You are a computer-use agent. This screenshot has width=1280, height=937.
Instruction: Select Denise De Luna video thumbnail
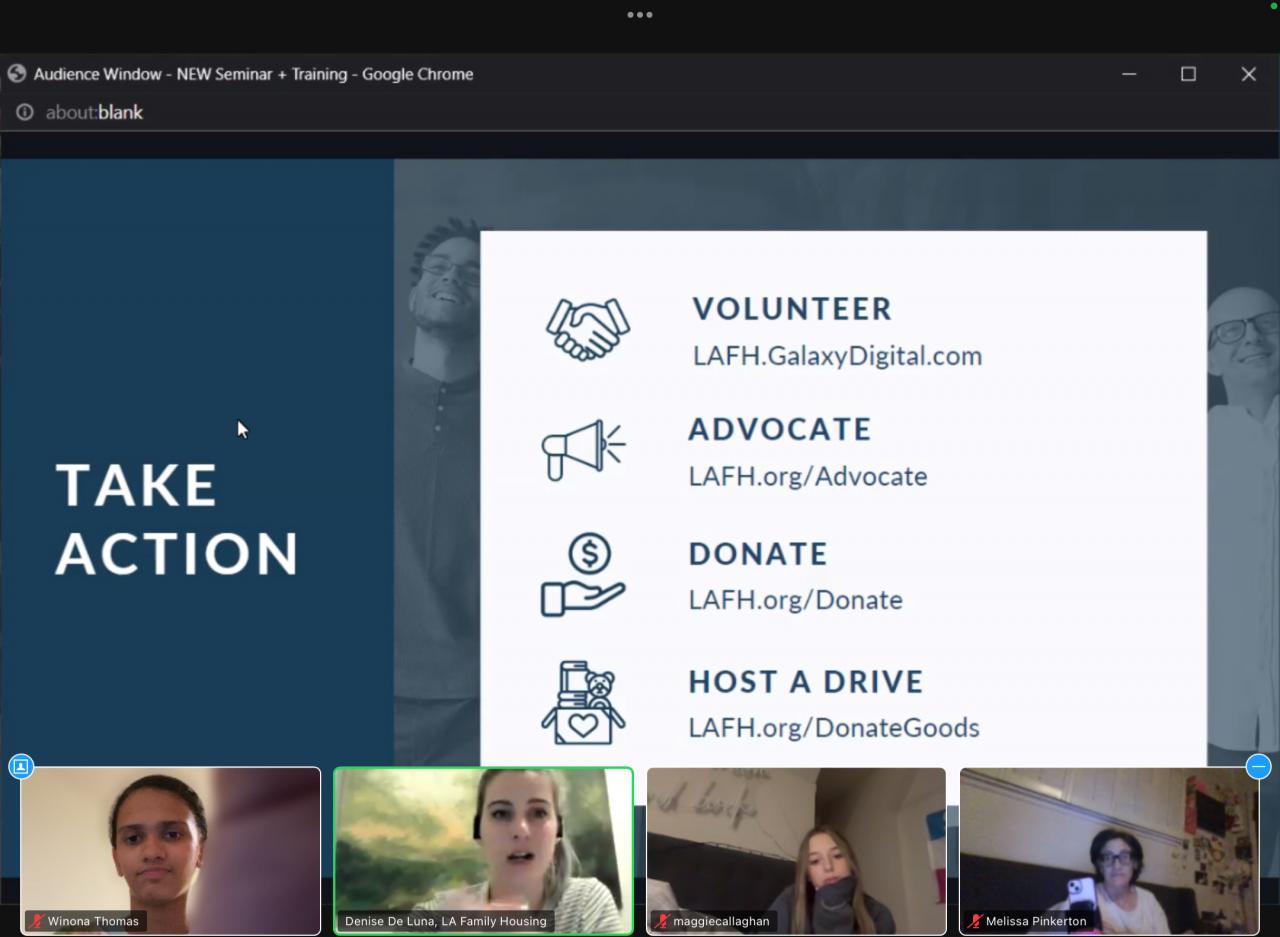tap(483, 851)
